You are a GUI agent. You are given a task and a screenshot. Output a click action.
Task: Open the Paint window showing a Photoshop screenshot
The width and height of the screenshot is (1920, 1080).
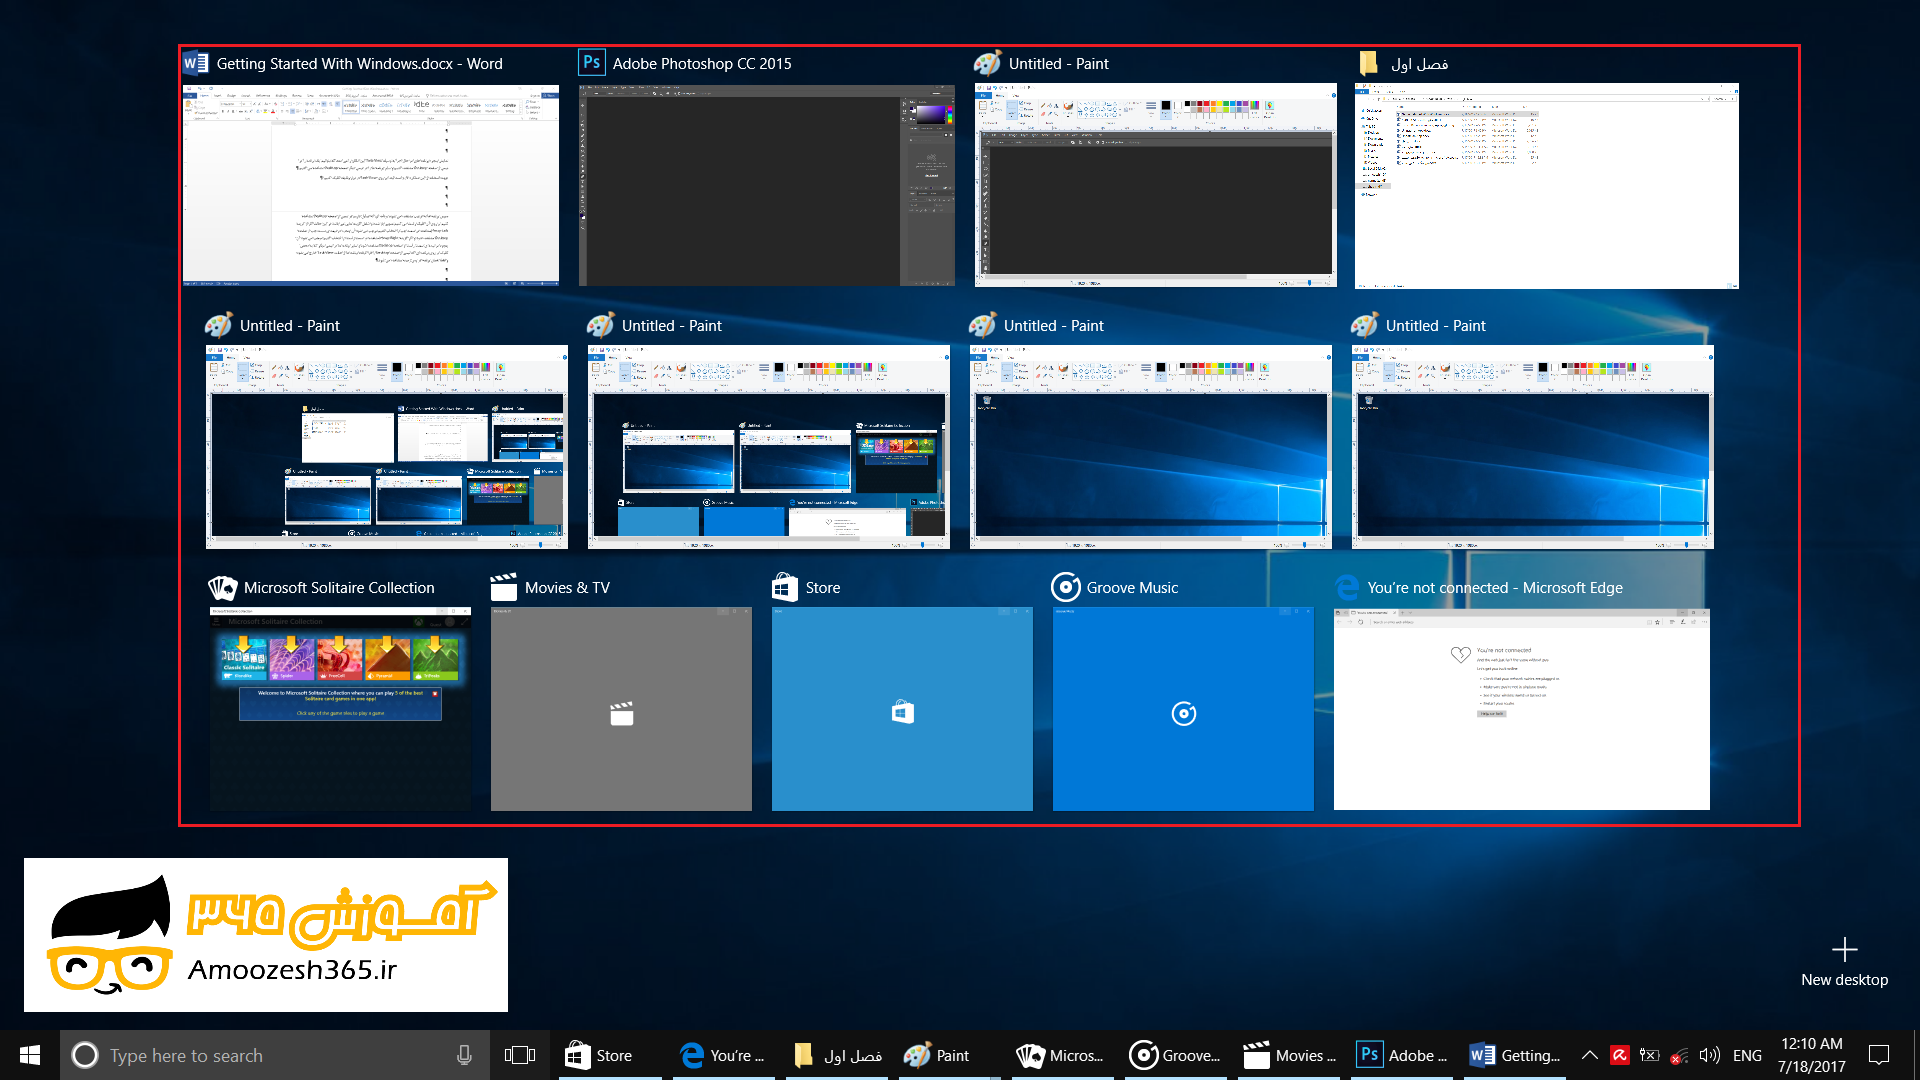[1156, 185]
